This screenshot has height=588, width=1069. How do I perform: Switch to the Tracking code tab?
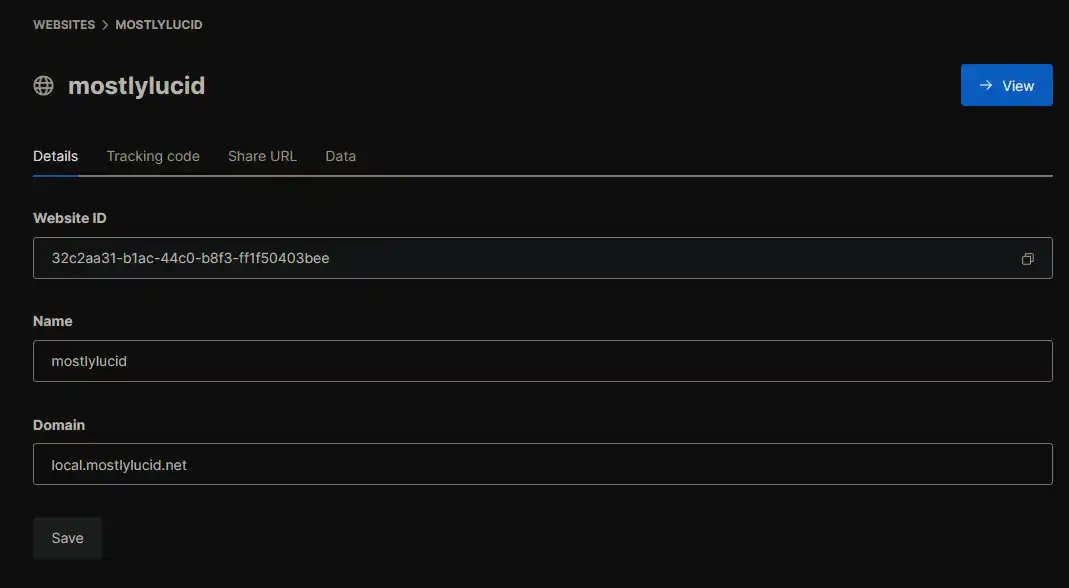pyautogui.click(x=153, y=157)
